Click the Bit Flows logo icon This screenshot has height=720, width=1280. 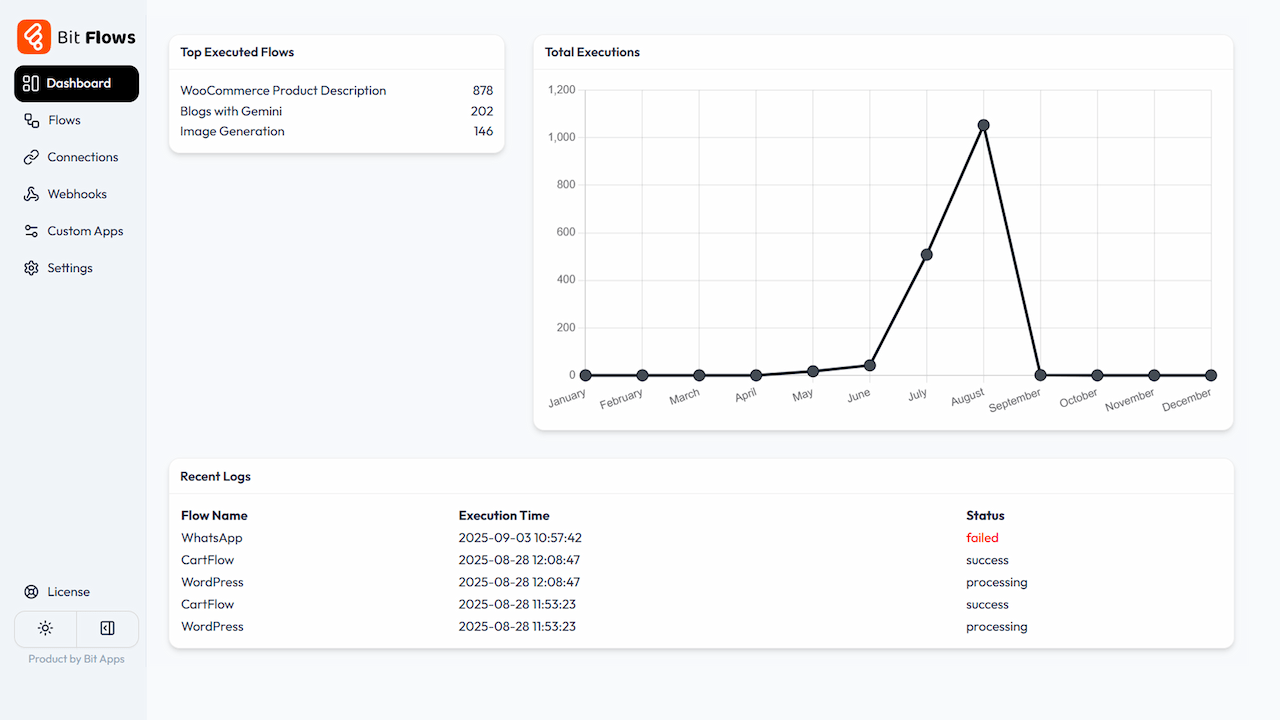pyautogui.click(x=31, y=35)
